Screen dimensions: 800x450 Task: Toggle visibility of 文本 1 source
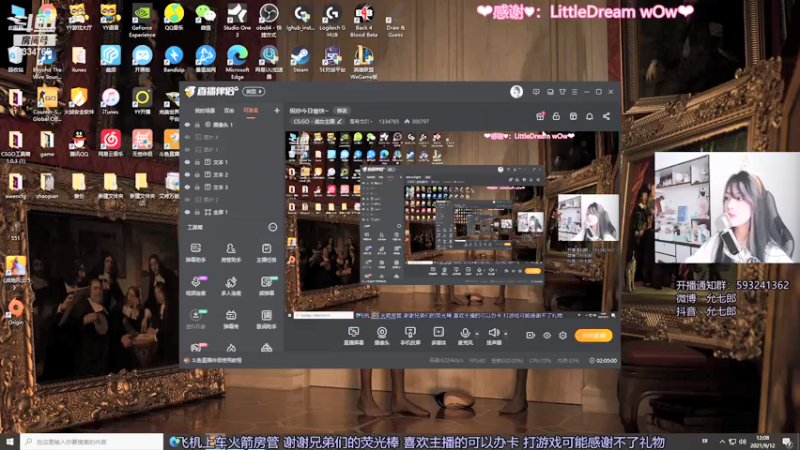[x=187, y=162]
